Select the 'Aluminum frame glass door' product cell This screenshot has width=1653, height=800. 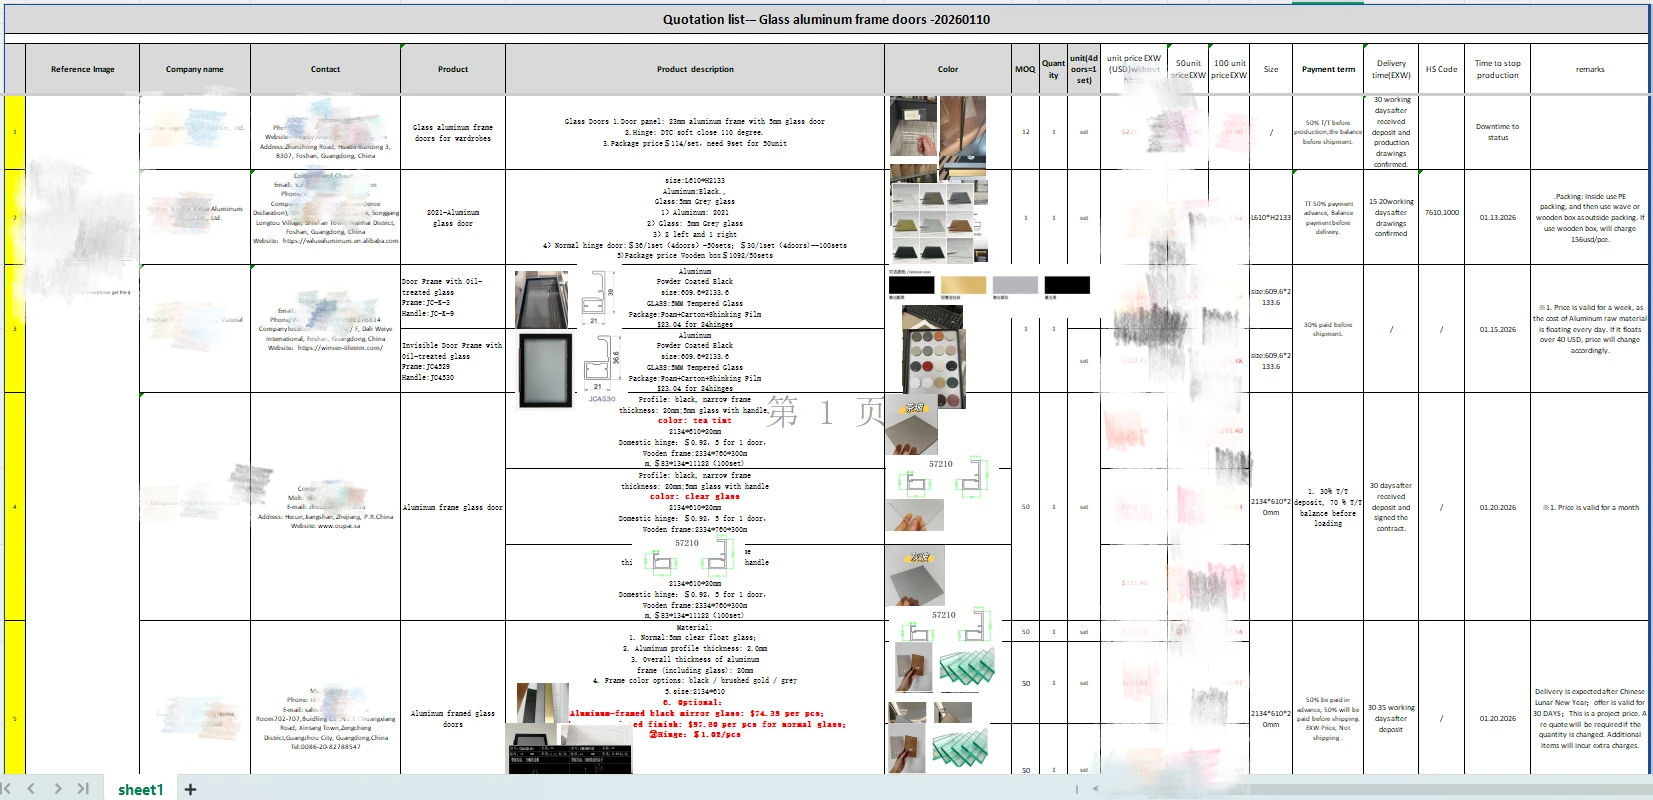453,507
